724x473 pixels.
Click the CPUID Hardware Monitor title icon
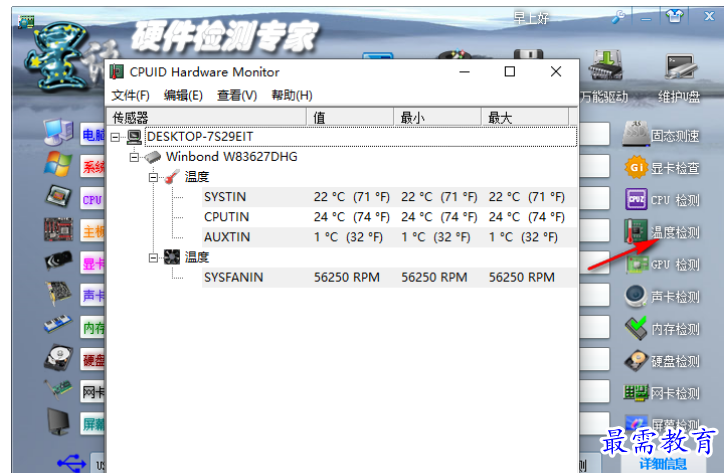click(117, 72)
